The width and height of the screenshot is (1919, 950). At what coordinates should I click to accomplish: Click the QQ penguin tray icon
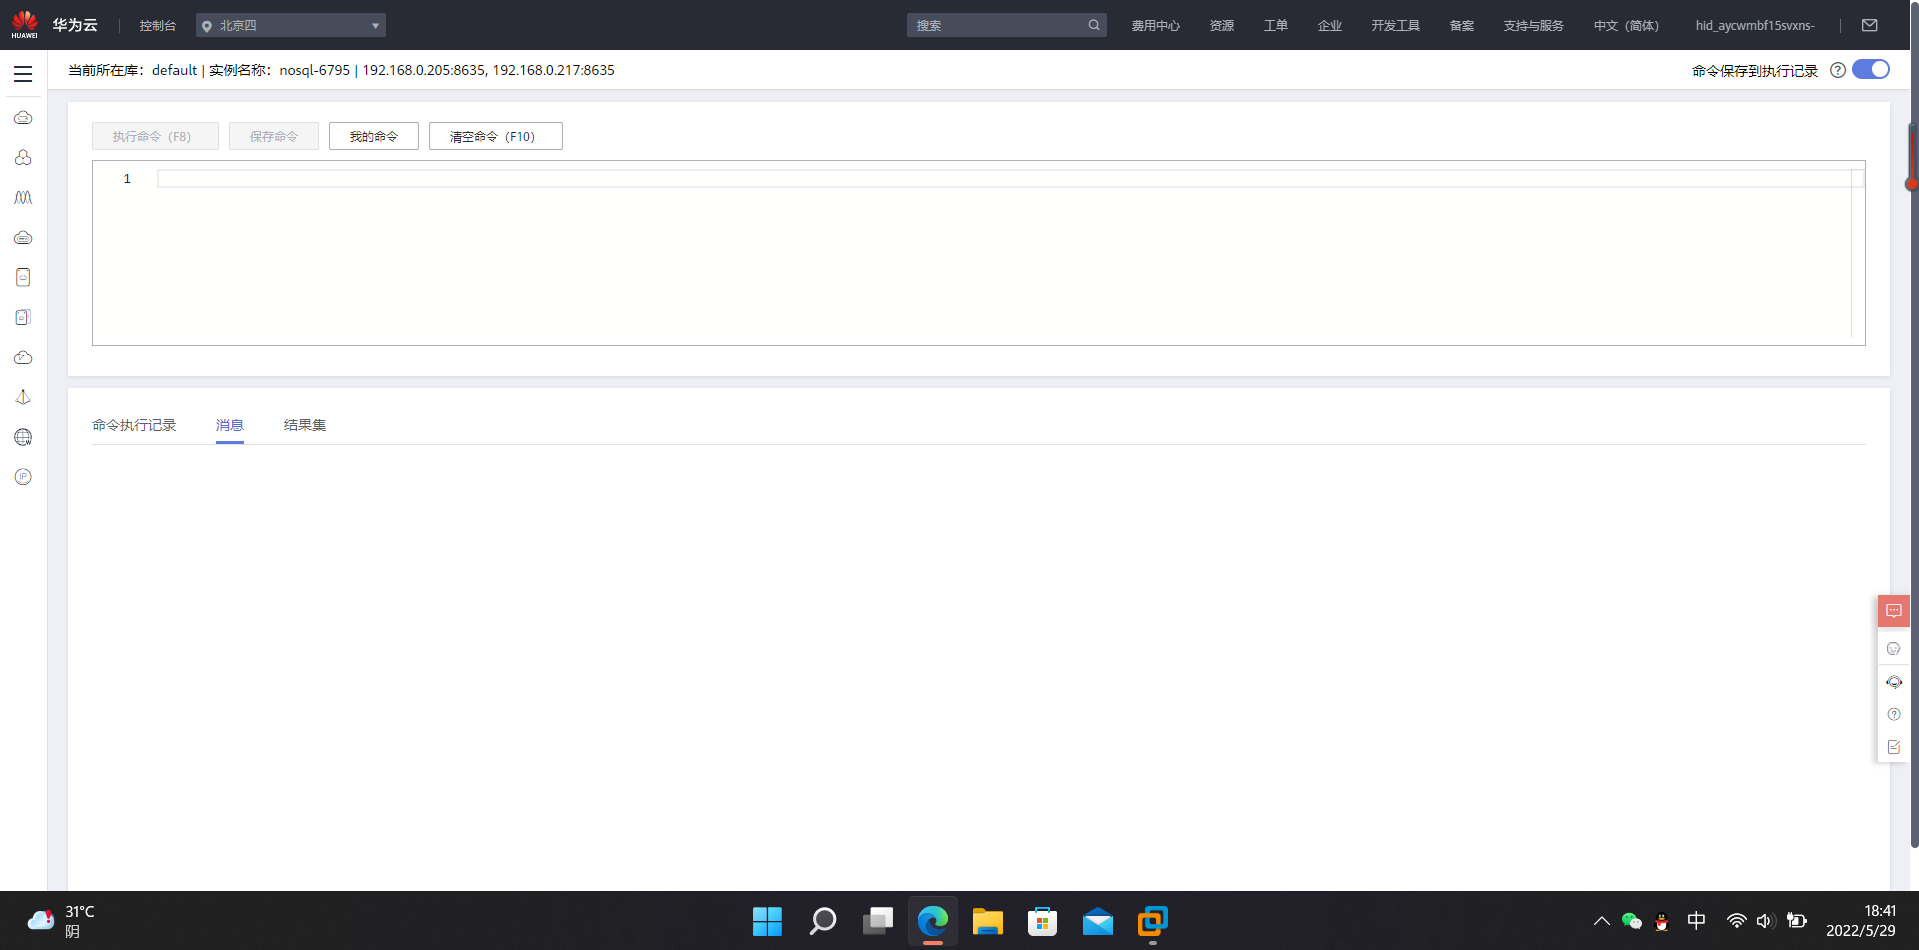click(x=1662, y=921)
